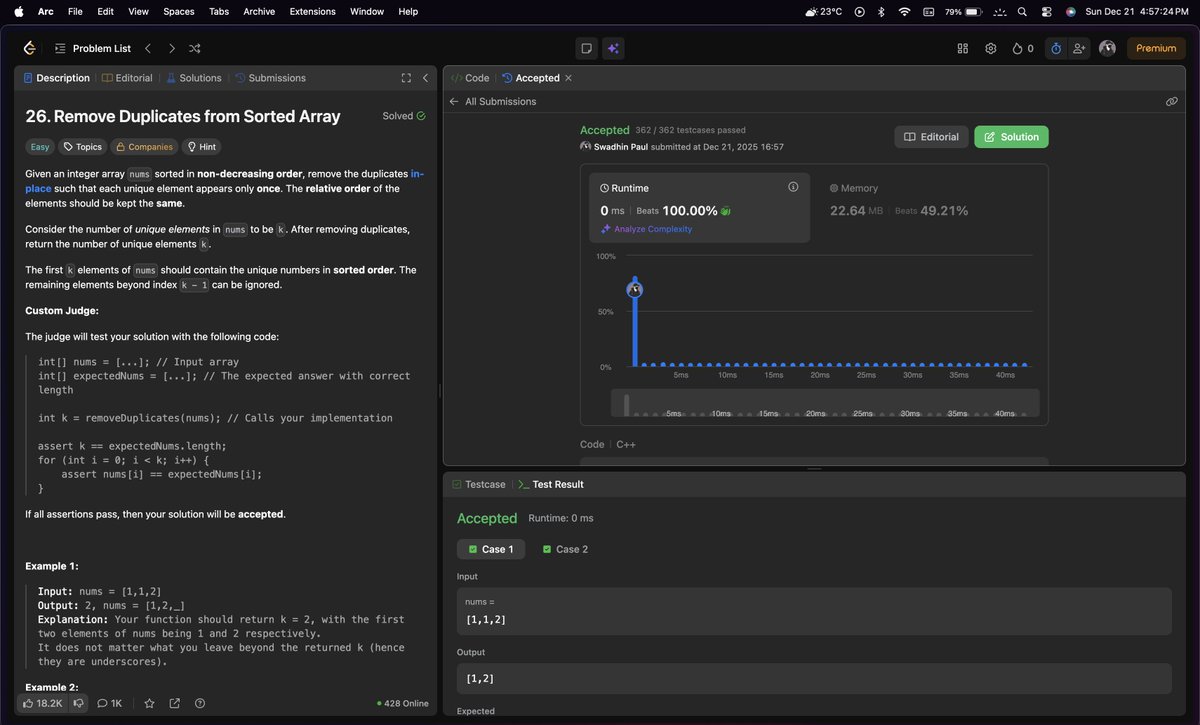
Task: Open the profile avatar menu
Action: click(x=1107, y=48)
